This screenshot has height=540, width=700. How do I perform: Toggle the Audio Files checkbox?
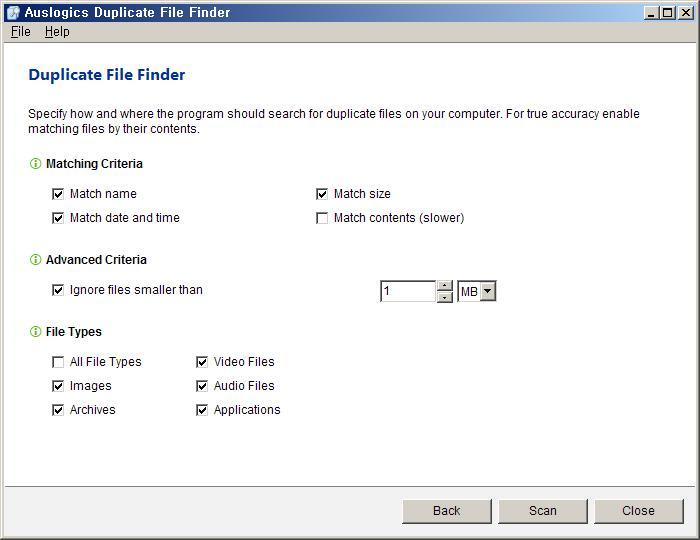pos(202,386)
